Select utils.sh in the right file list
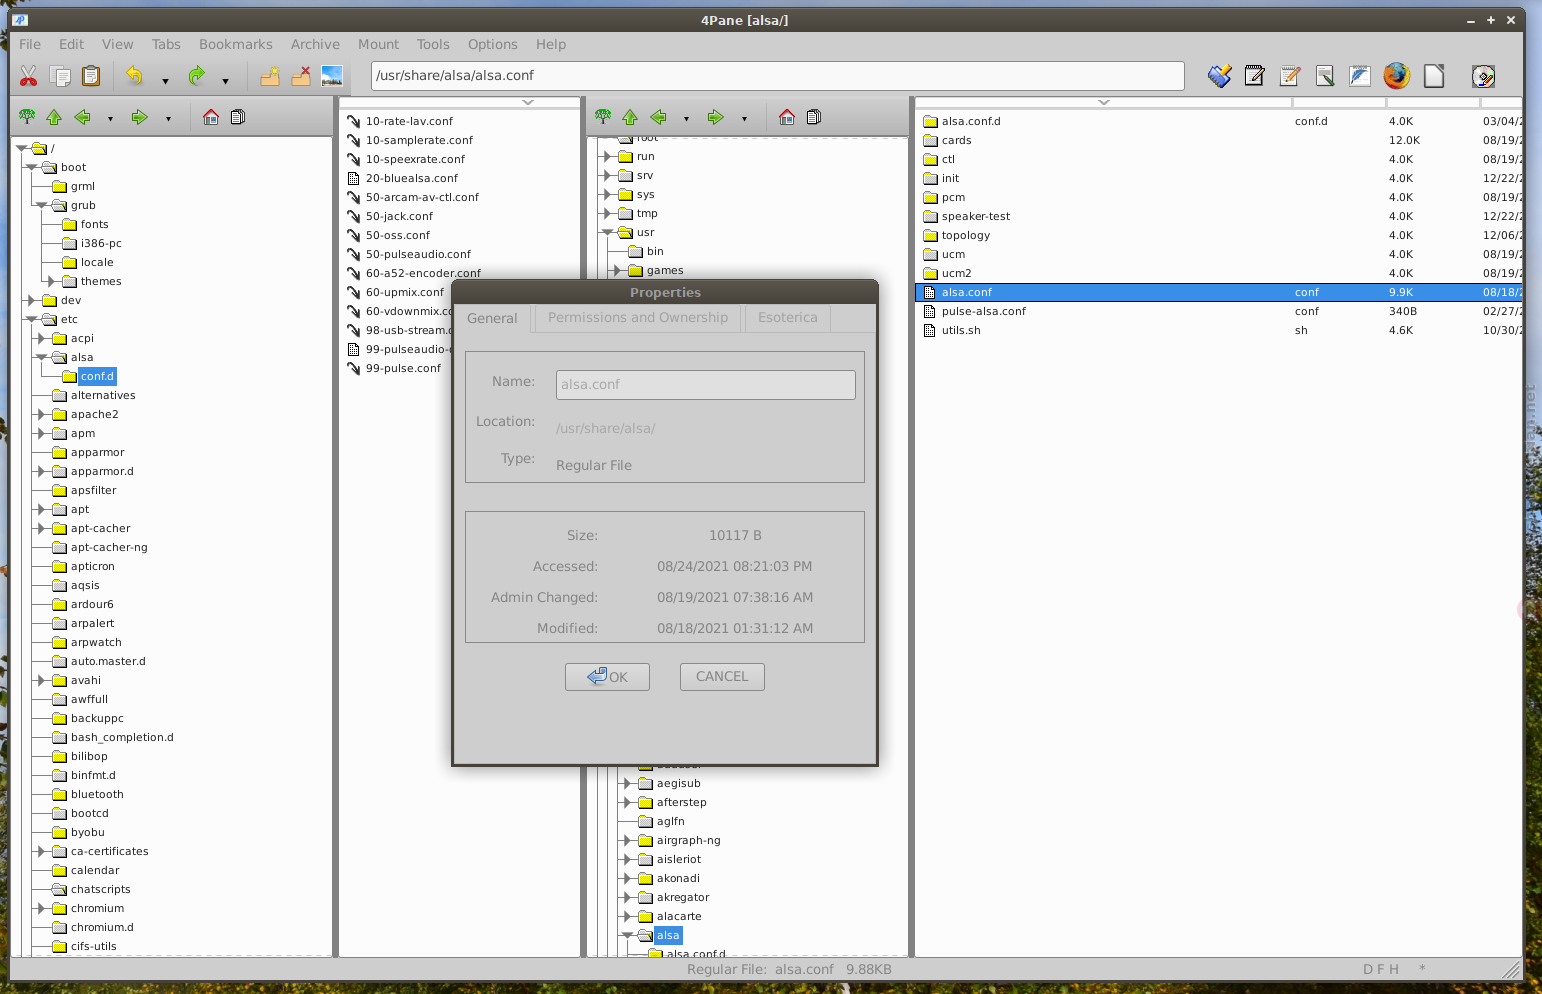The image size is (1542, 994). pos(960,330)
